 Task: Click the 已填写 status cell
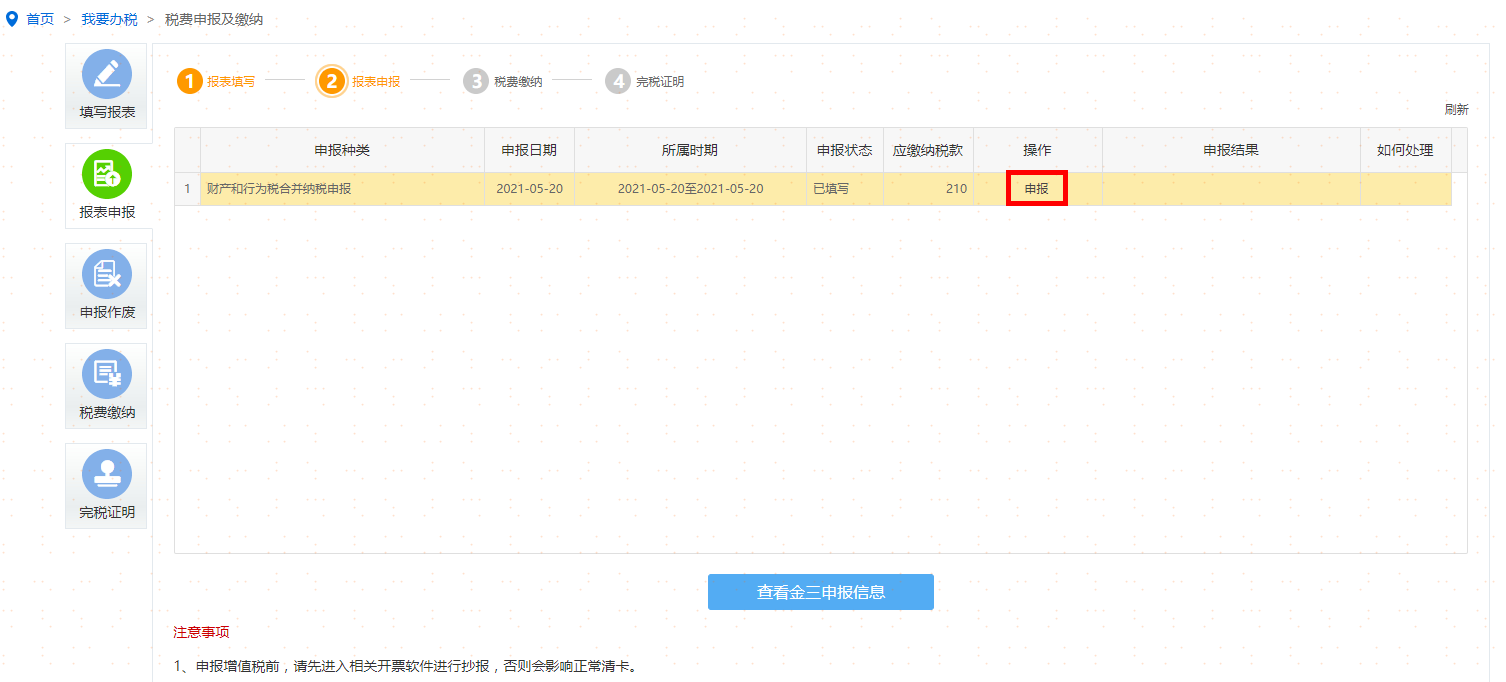[x=845, y=189]
